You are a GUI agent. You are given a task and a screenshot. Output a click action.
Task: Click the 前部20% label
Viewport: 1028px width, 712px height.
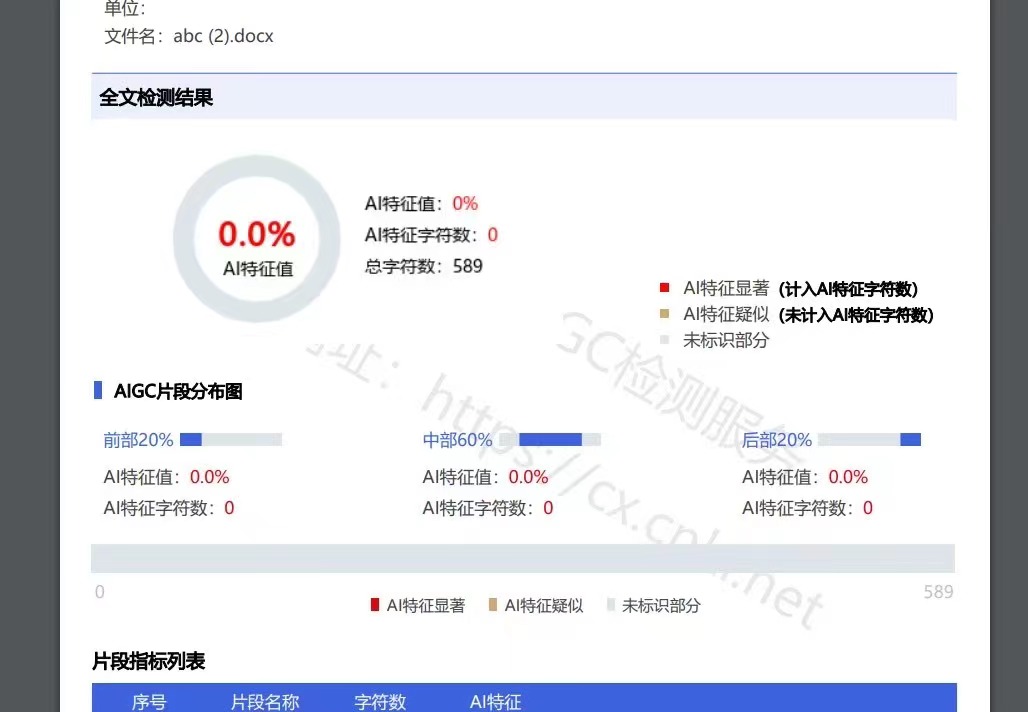tap(138, 439)
